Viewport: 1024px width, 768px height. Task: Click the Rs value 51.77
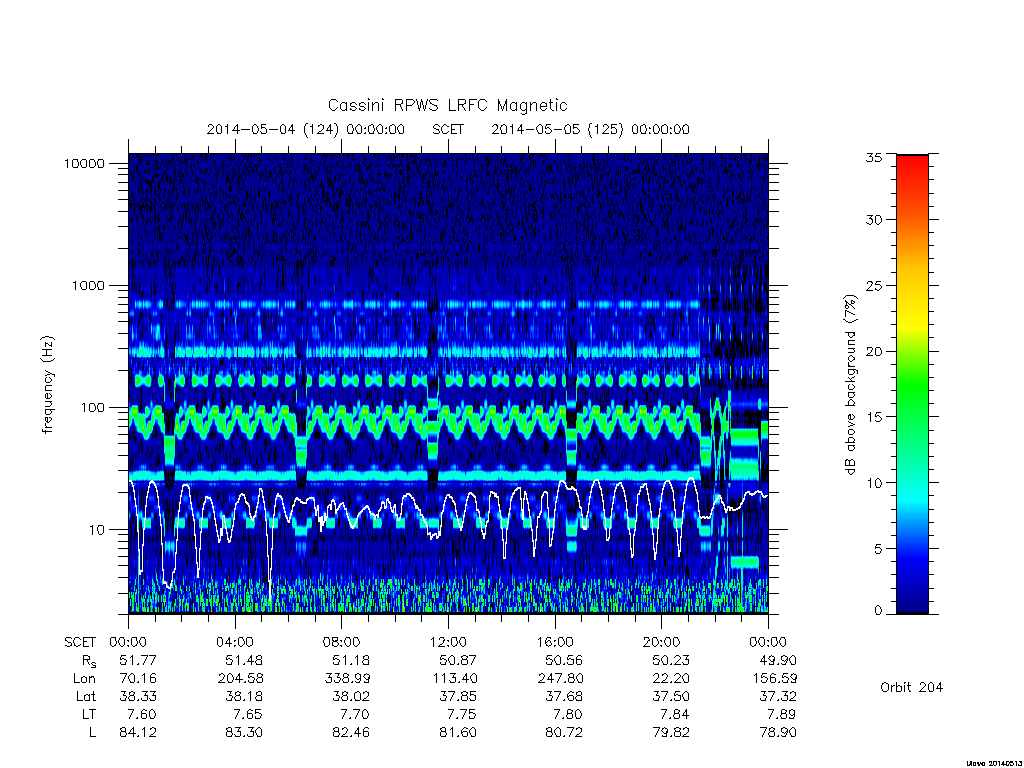138,660
